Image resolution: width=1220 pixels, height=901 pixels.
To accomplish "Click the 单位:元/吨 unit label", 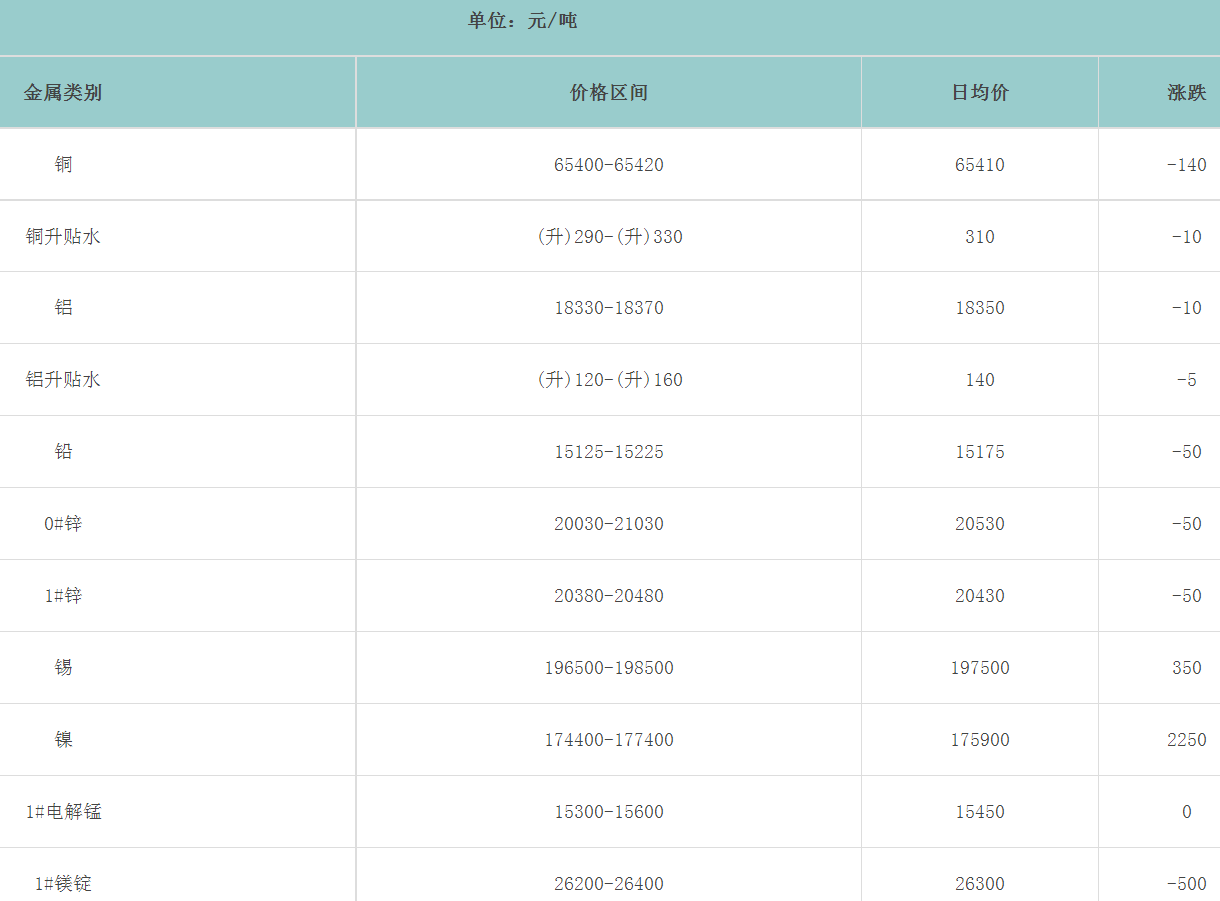I will pos(522,21).
